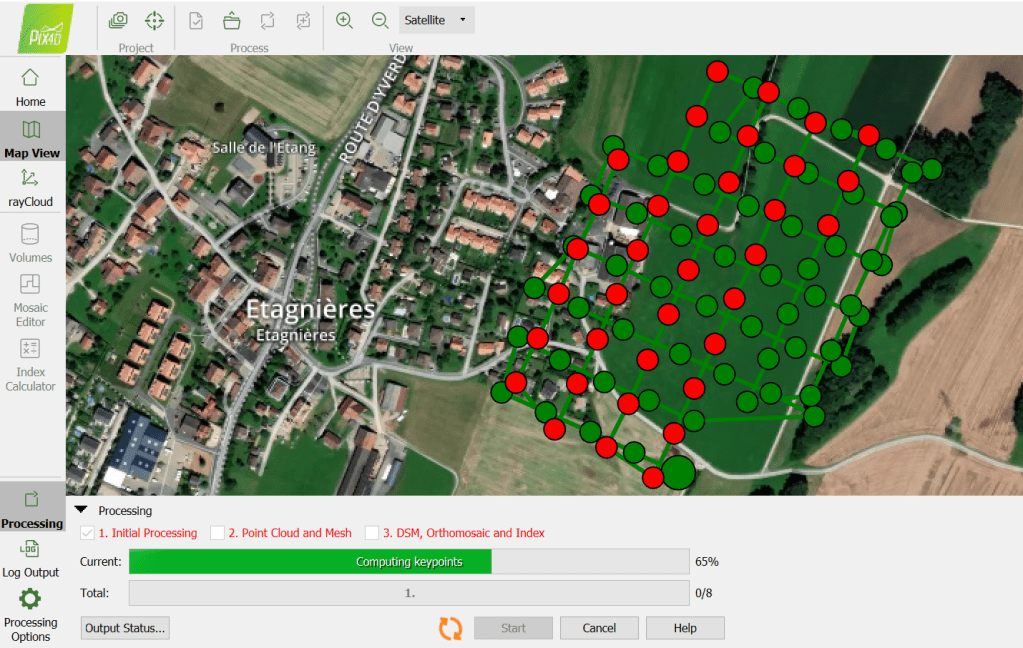
Task: Enable the Point Cloud and Mesh step
Action: pos(218,533)
